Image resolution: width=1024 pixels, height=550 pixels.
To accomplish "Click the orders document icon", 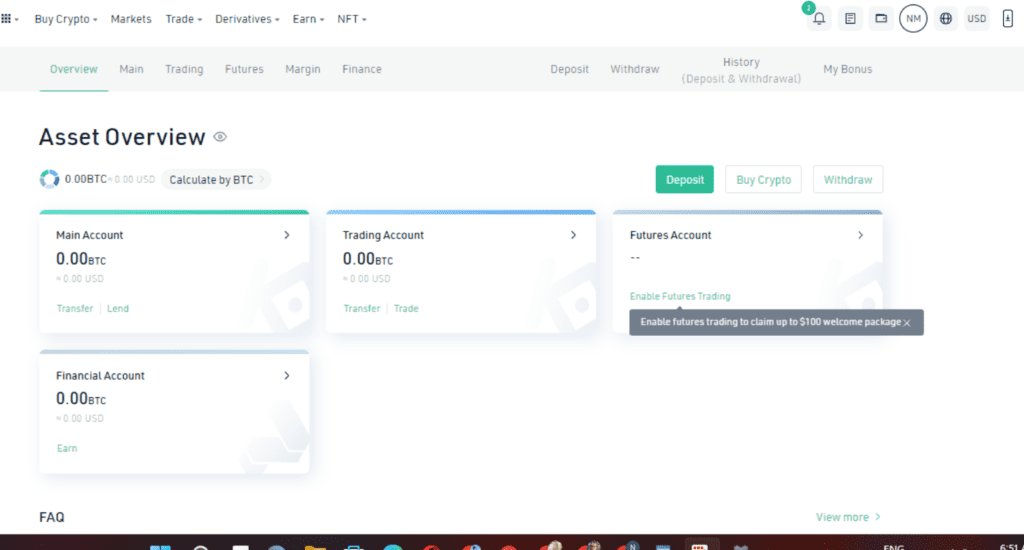I will pyautogui.click(x=850, y=19).
